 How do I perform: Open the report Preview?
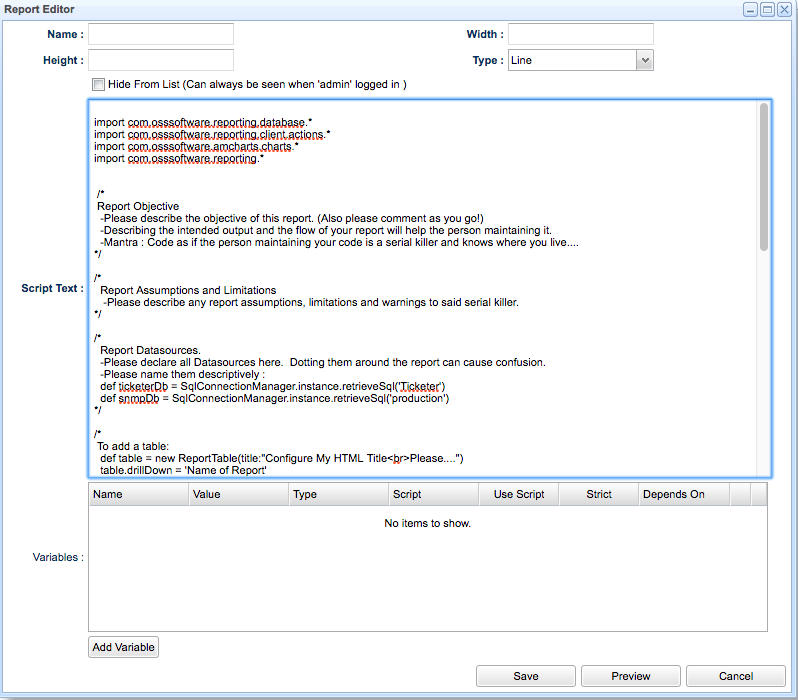pyautogui.click(x=630, y=676)
